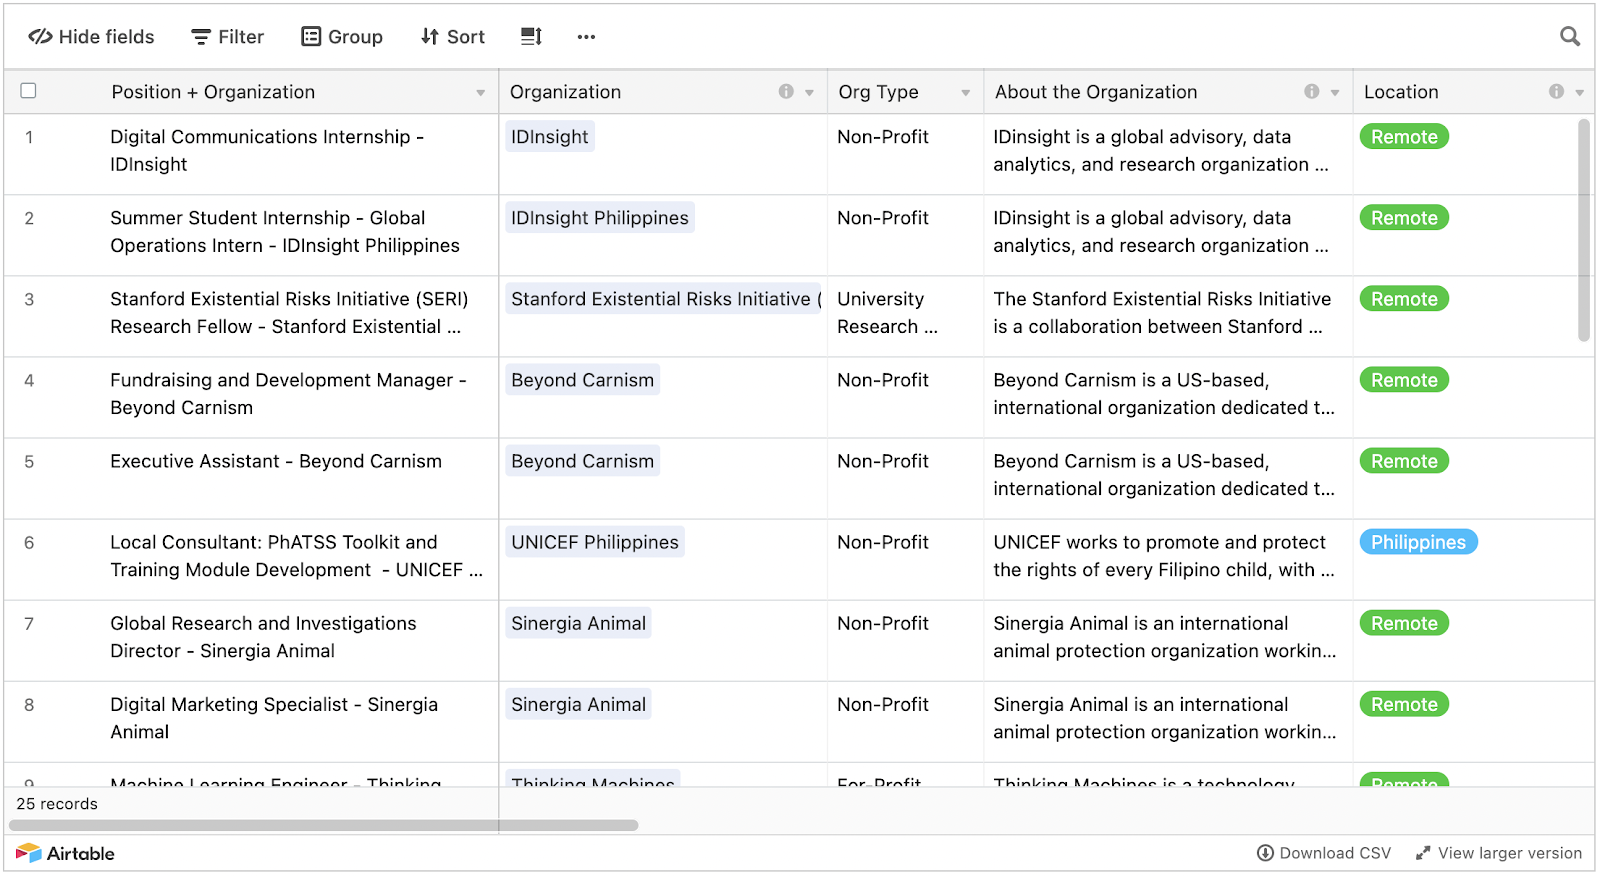Click About the Organization info icon
Image resolution: width=1600 pixels, height=876 pixels.
click(x=1311, y=92)
